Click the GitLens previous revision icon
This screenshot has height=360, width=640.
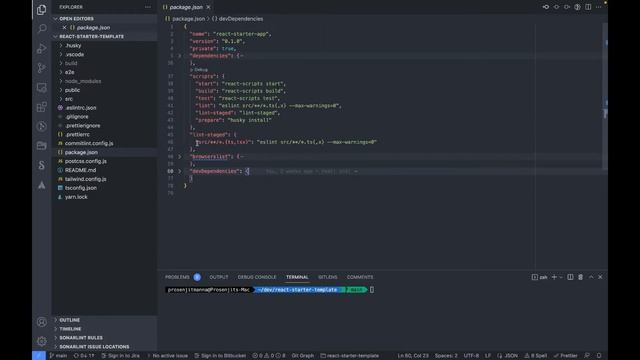click(x=556, y=7)
